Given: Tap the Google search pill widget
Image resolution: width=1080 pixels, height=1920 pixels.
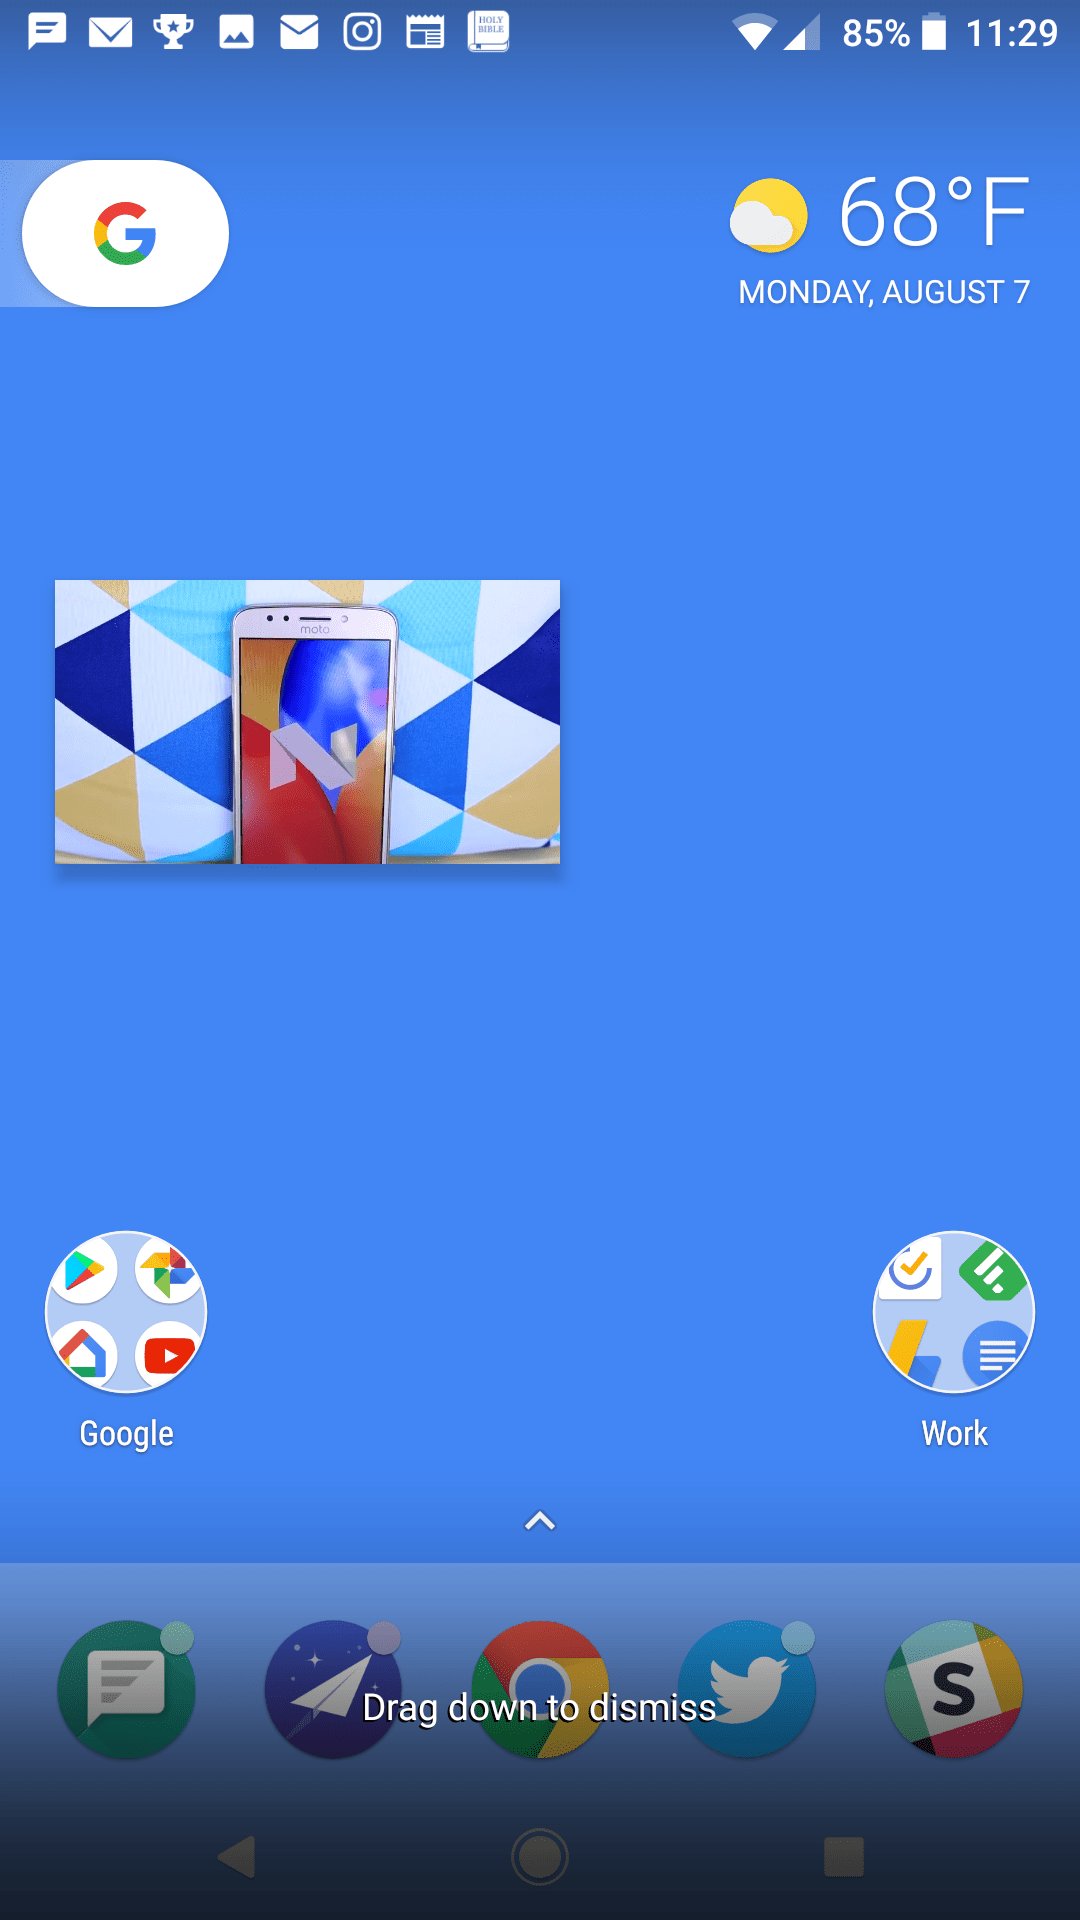Looking at the screenshot, I should 125,233.
